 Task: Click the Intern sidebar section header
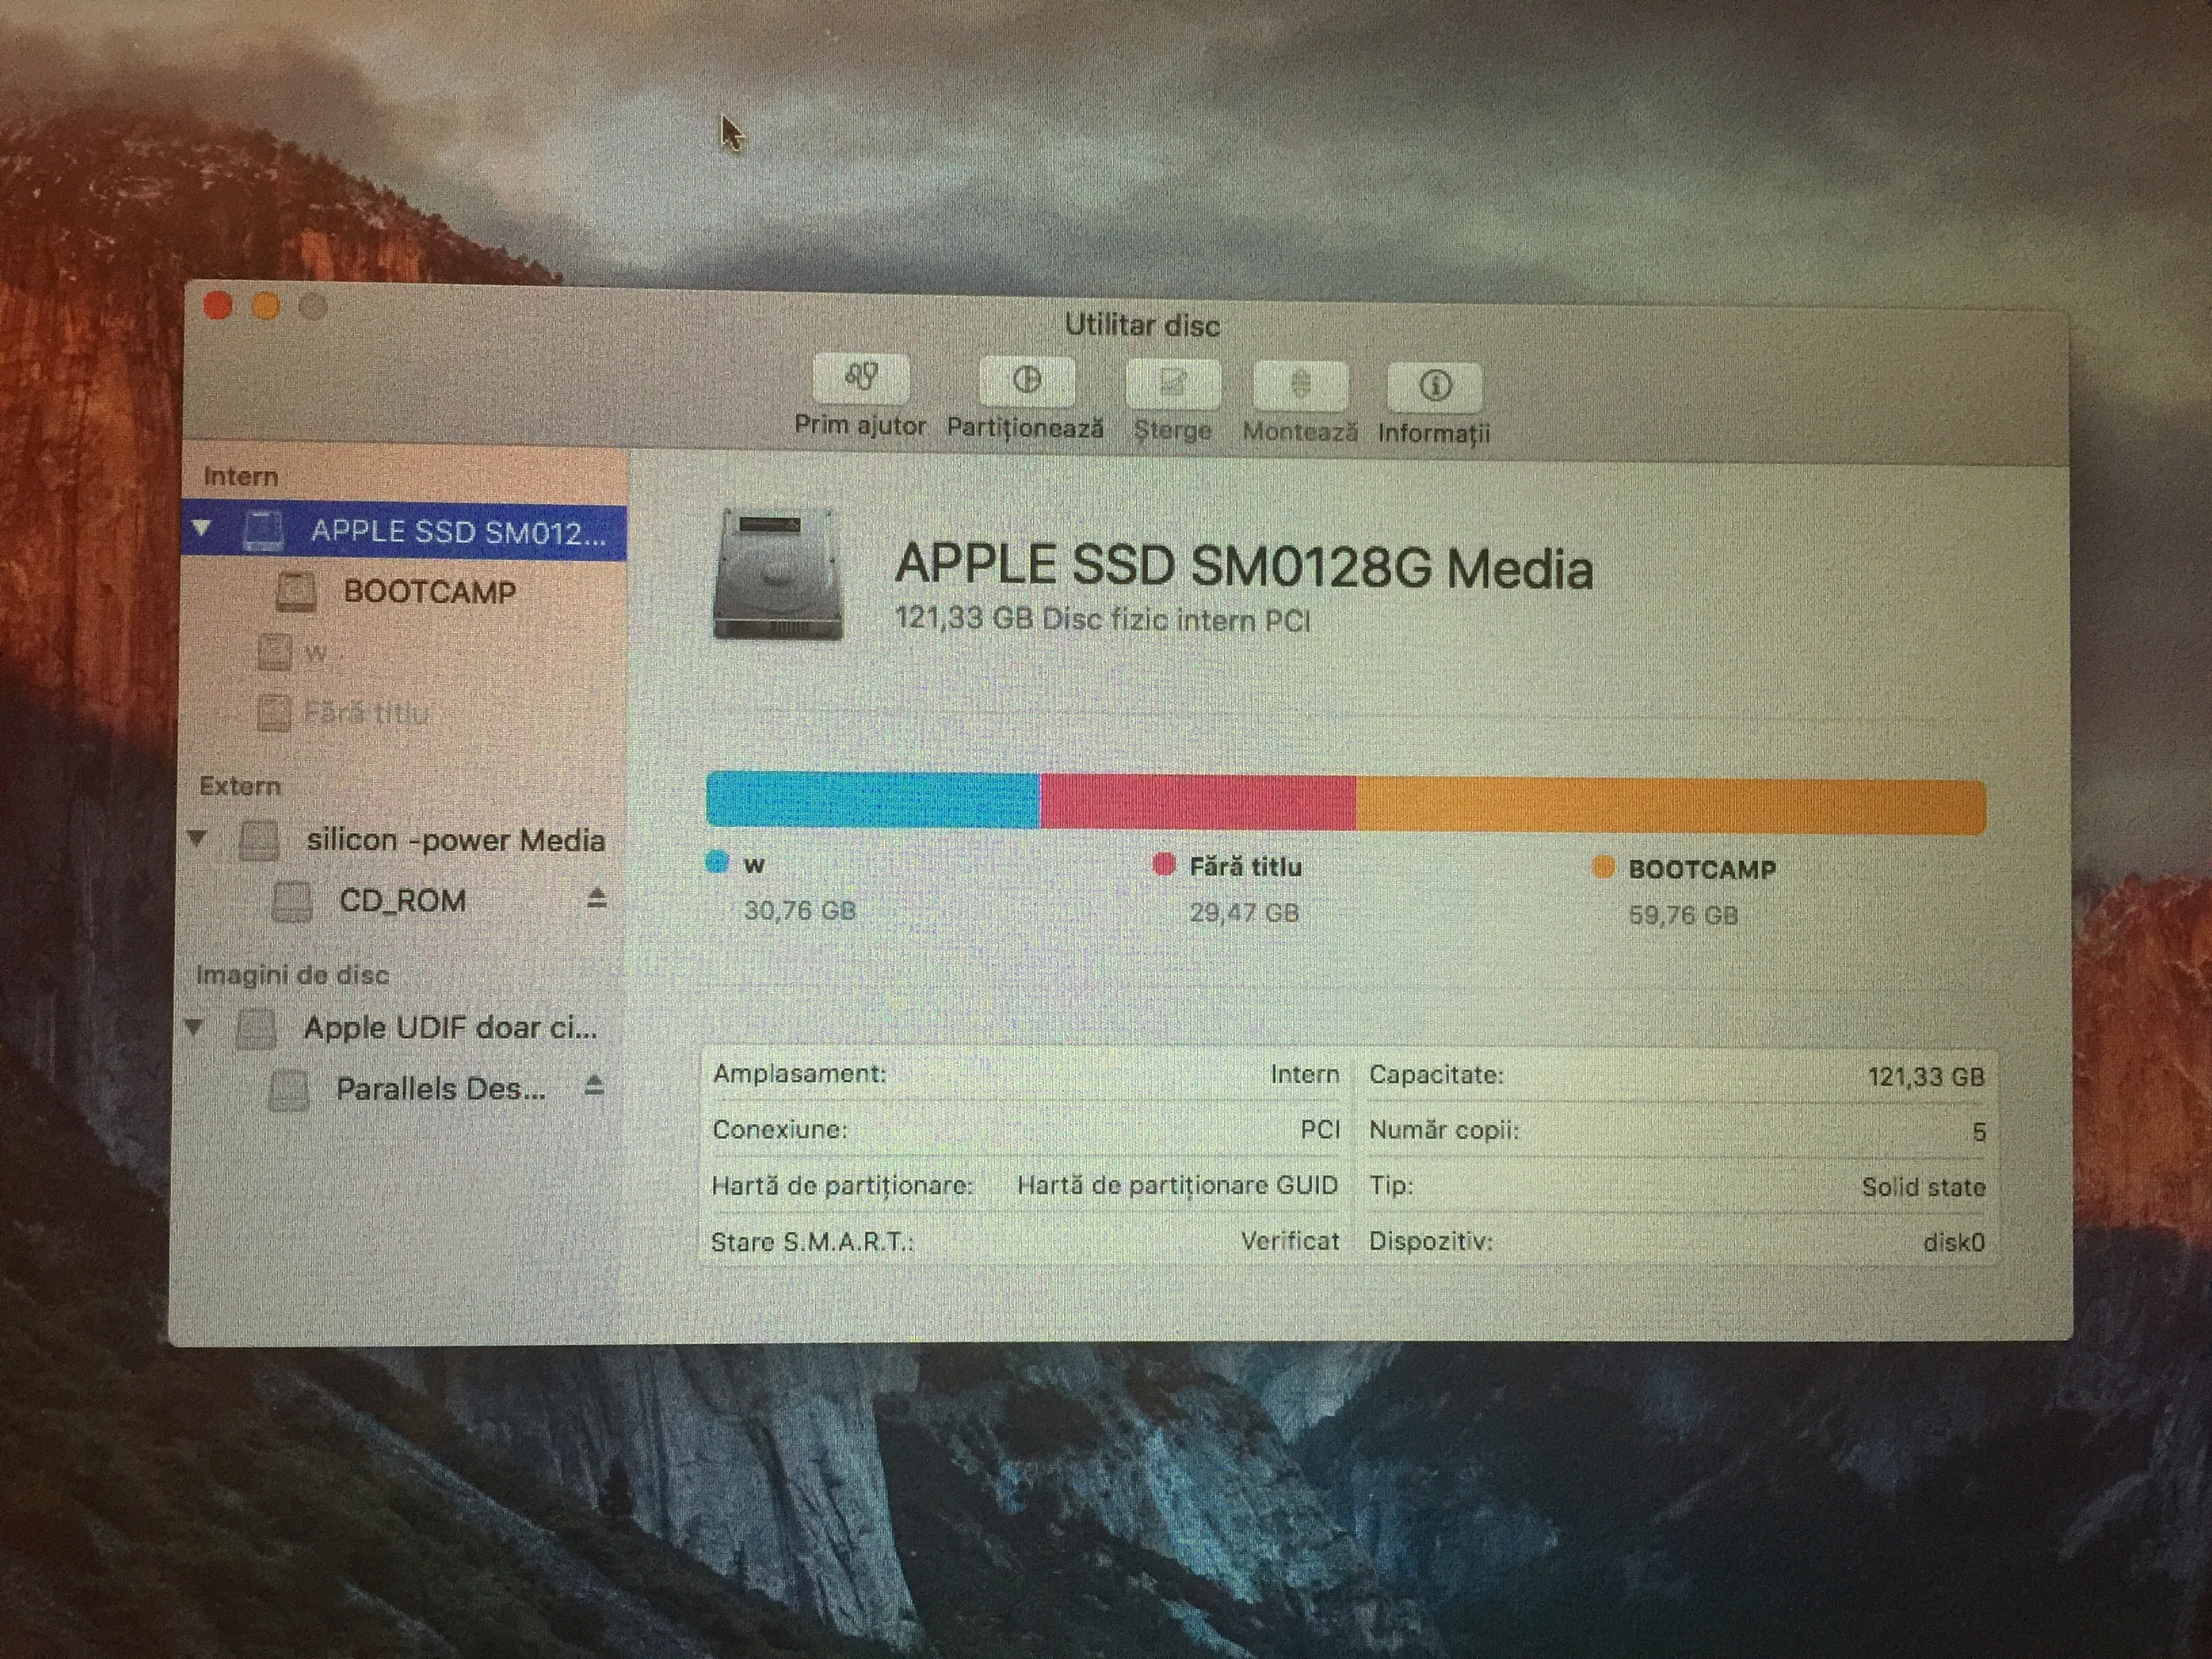click(x=240, y=476)
